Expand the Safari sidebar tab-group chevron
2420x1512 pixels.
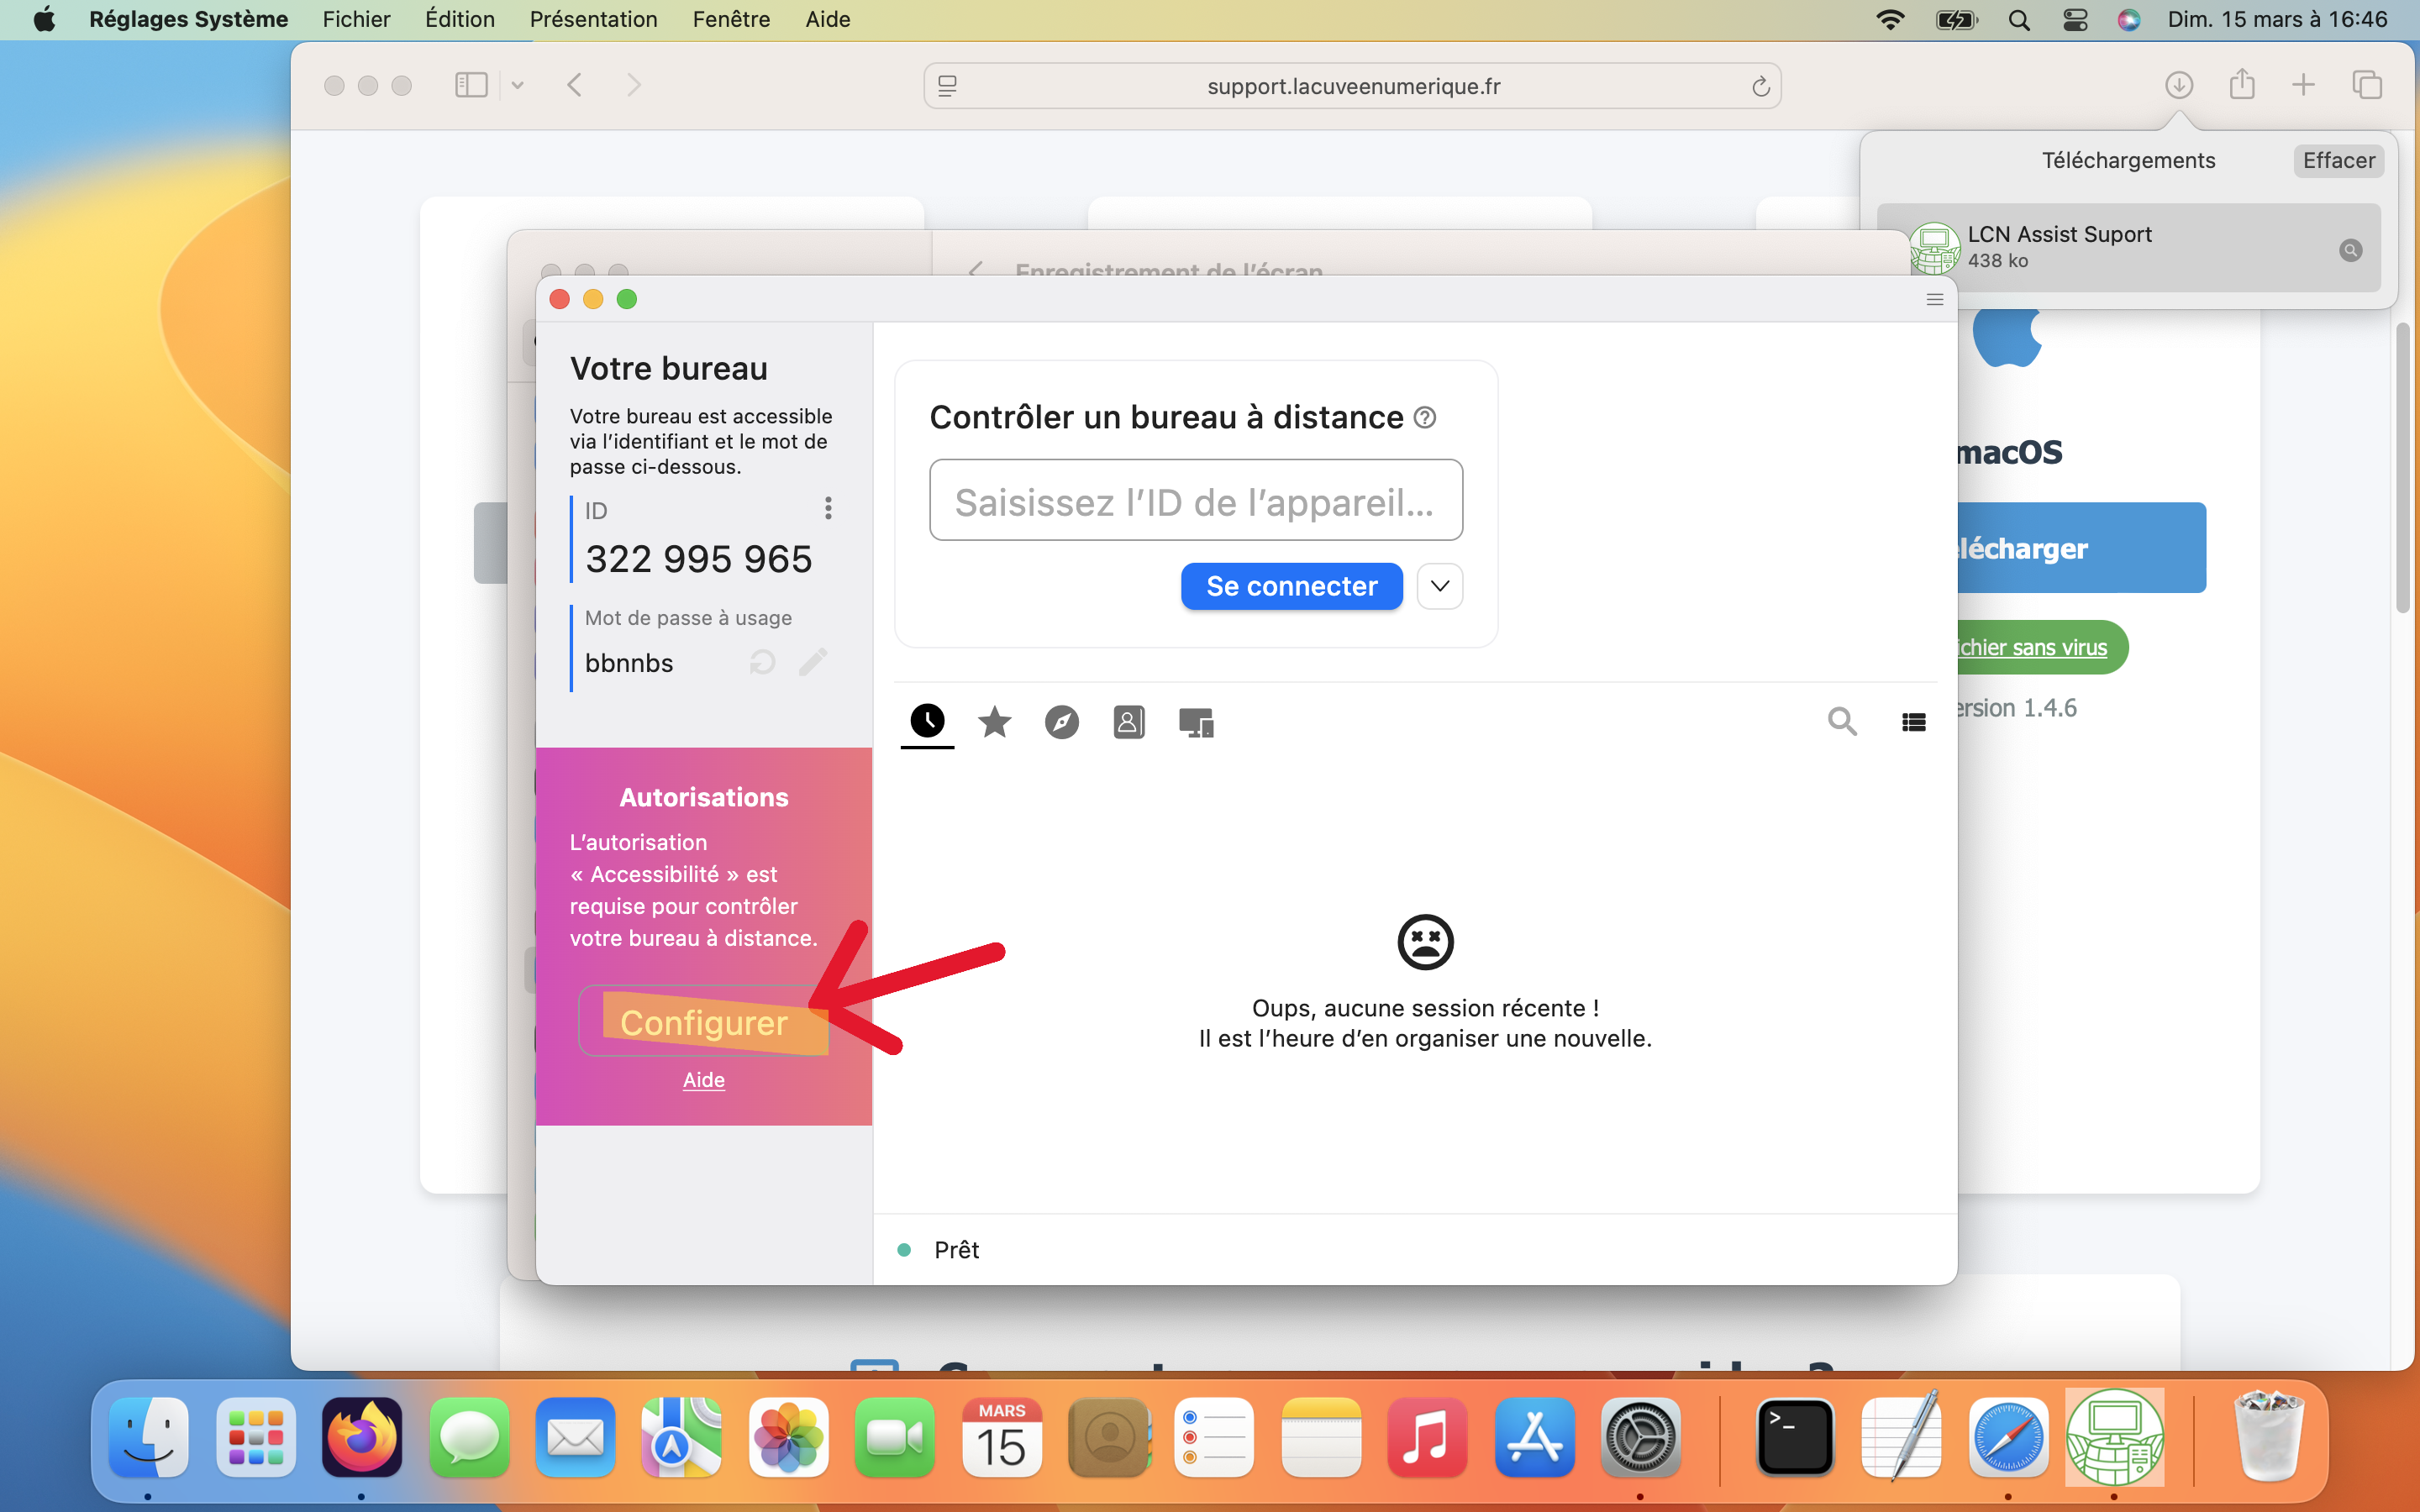point(517,85)
